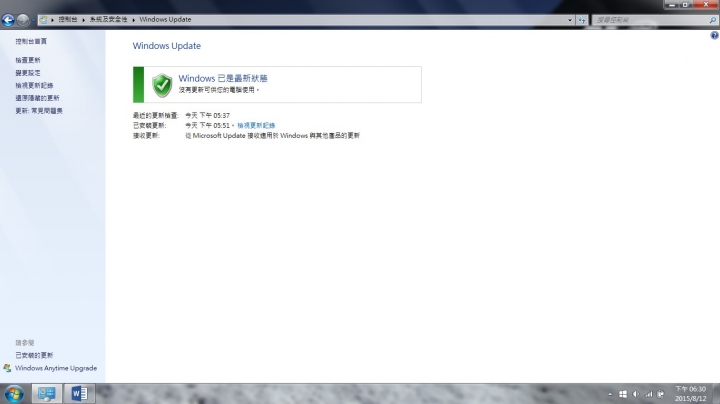The height and width of the screenshot is (404, 720).
Task: Click the green shield status icon
Action: pyautogui.click(x=162, y=85)
